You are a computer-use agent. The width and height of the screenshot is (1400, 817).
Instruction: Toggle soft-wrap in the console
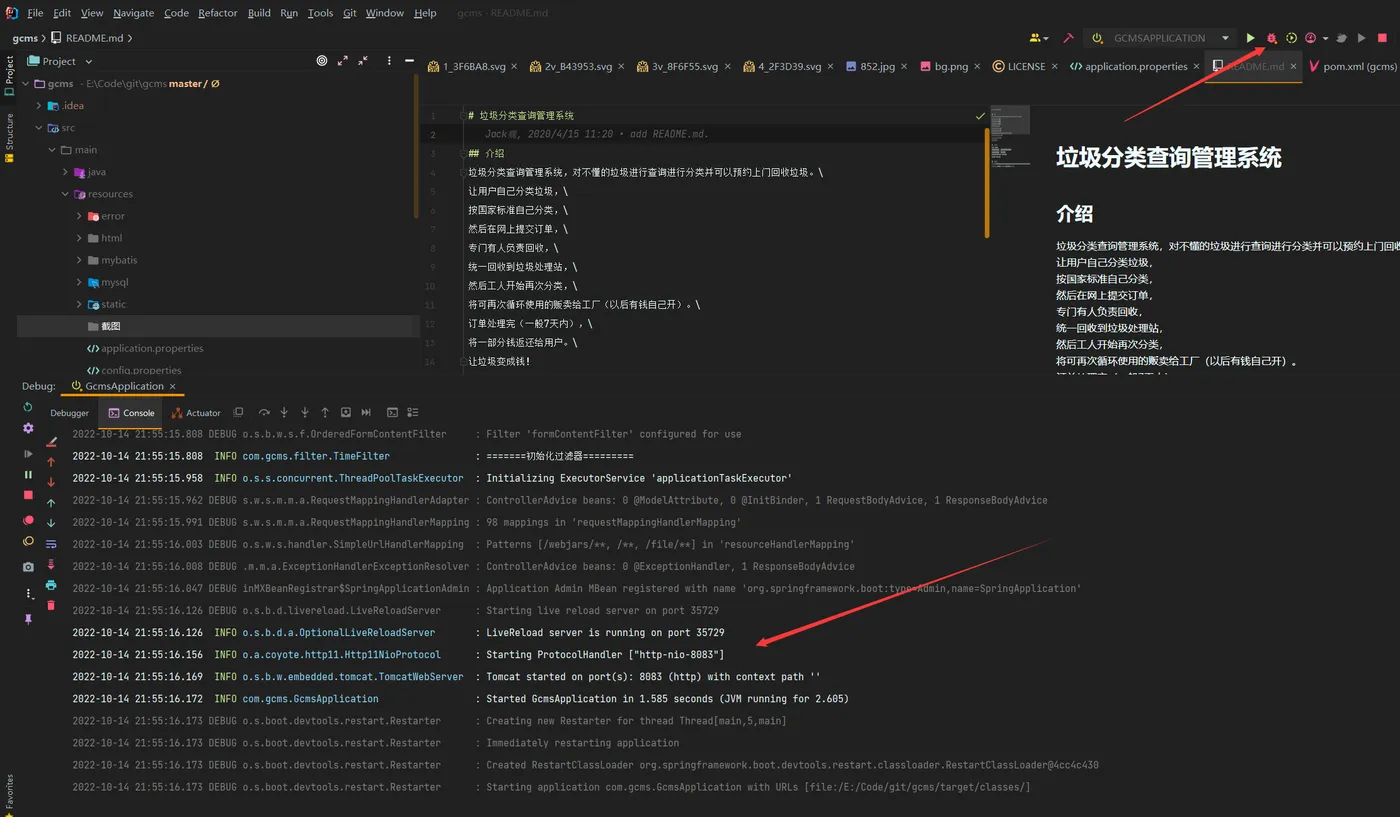click(52, 543)
